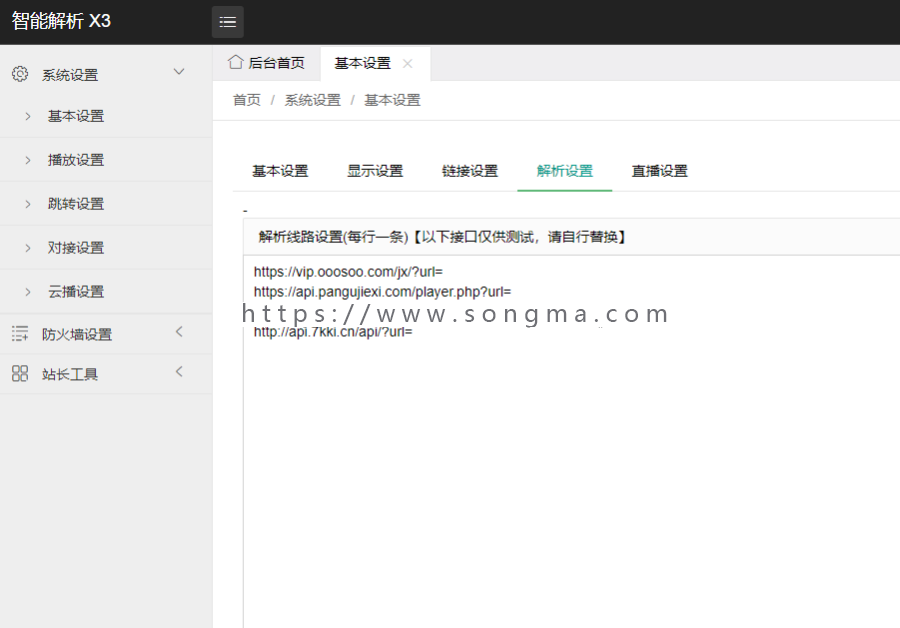Switch to the 链接设置 settings tab
This screenshot has height=628, width=900.
470,171
